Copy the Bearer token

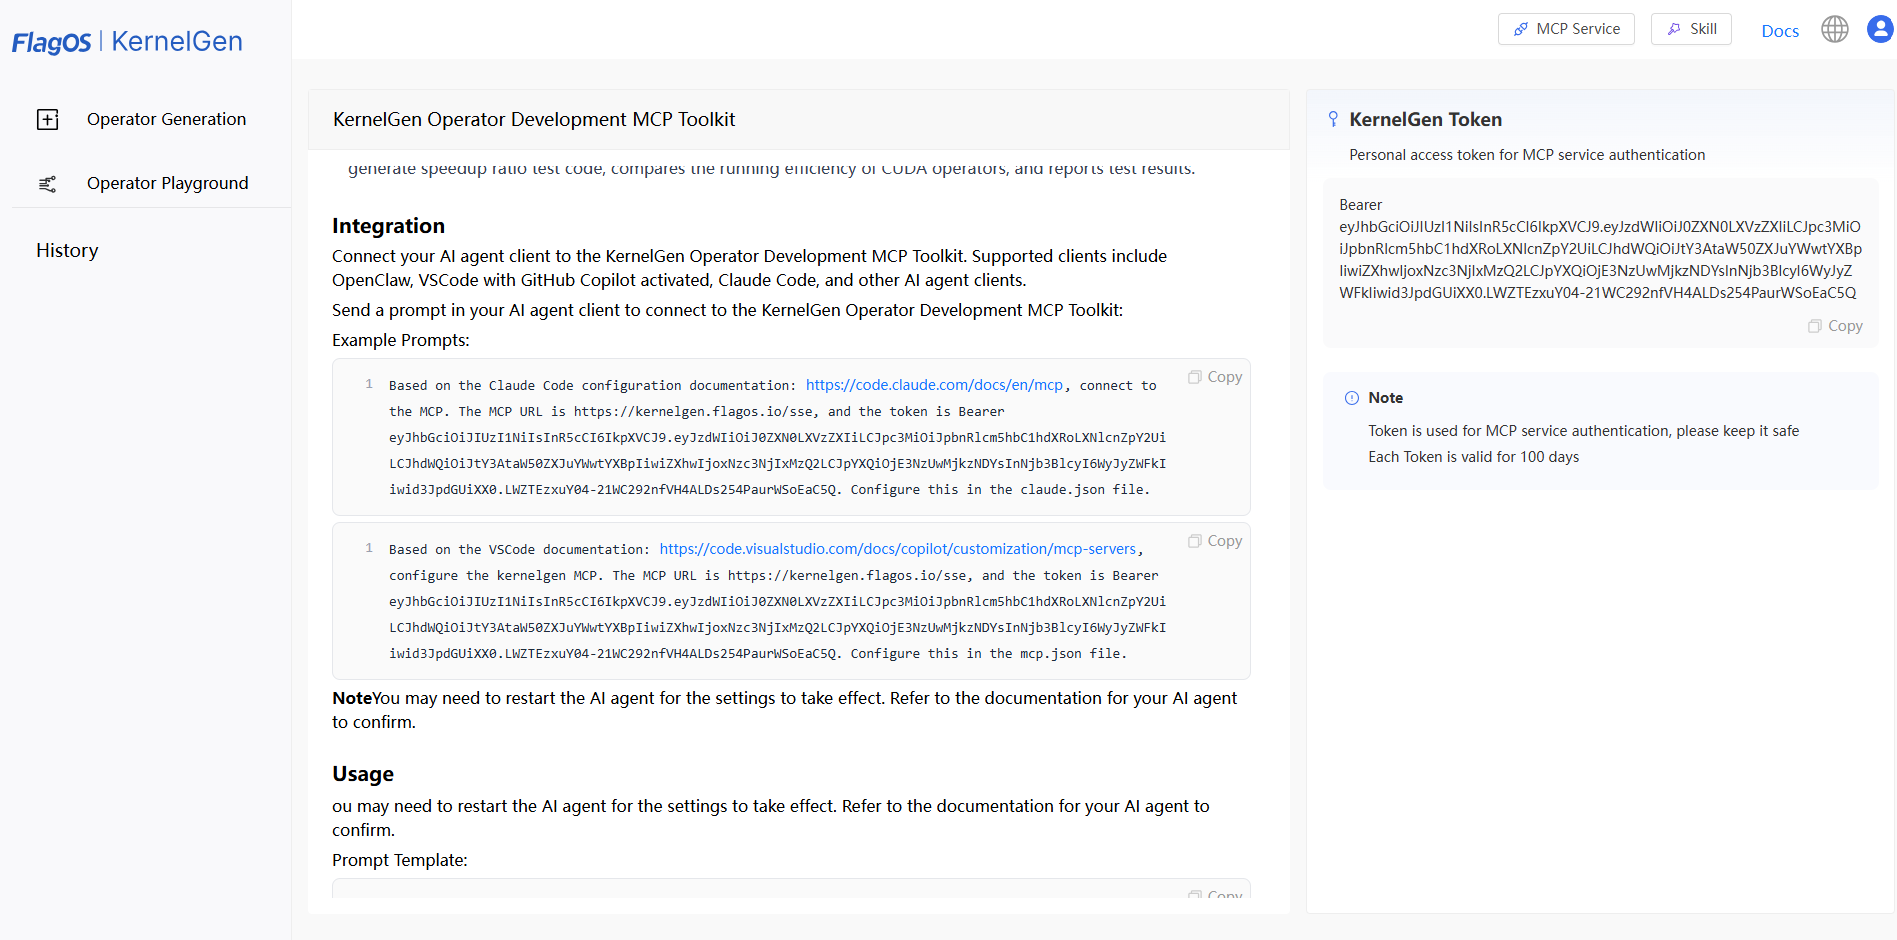point(1835,326)
